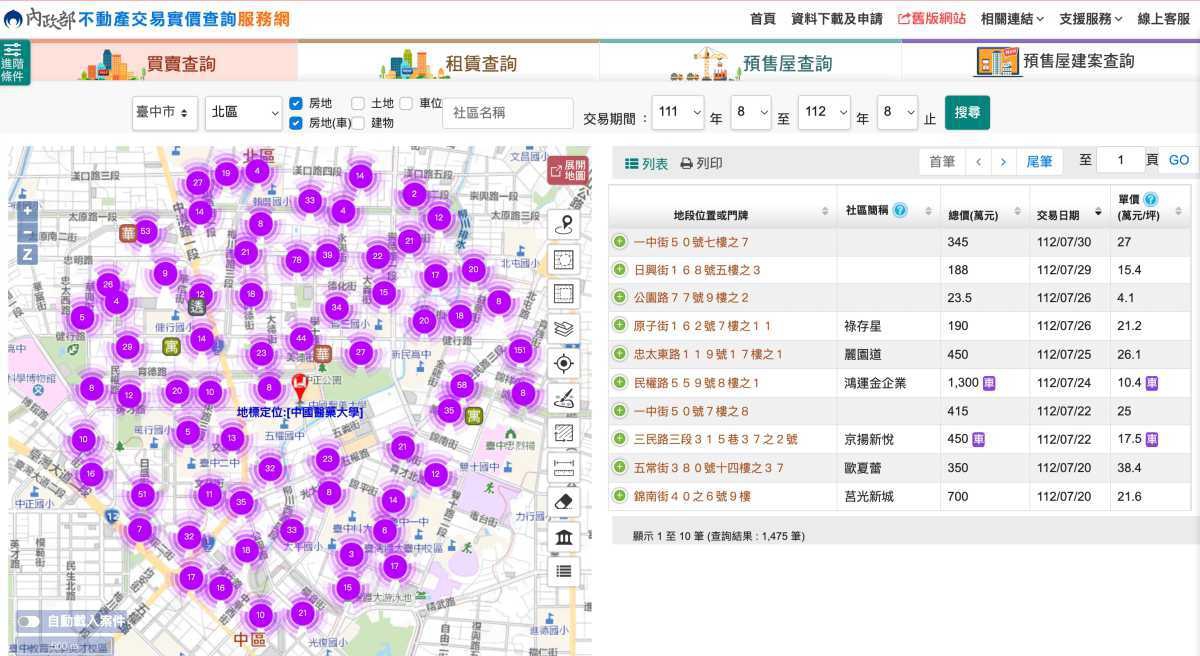1200x656 pixels.
Task: Click the 搜尋 search button
Action: (967, 112)
